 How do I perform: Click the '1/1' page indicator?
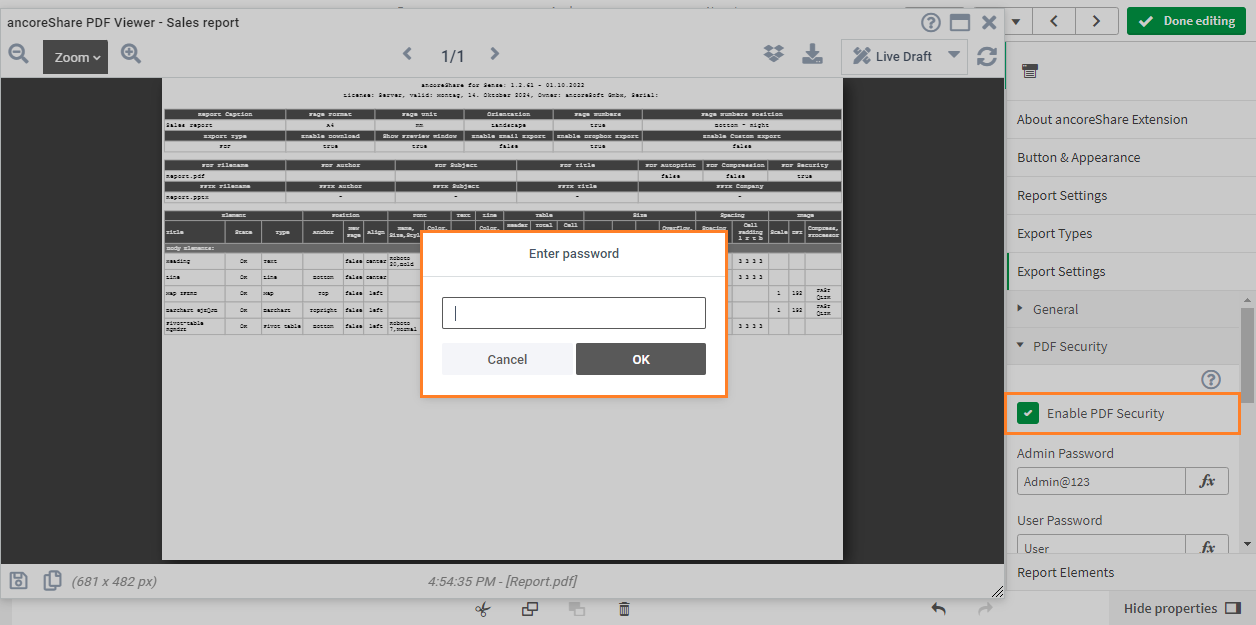(x=452, y=56)
